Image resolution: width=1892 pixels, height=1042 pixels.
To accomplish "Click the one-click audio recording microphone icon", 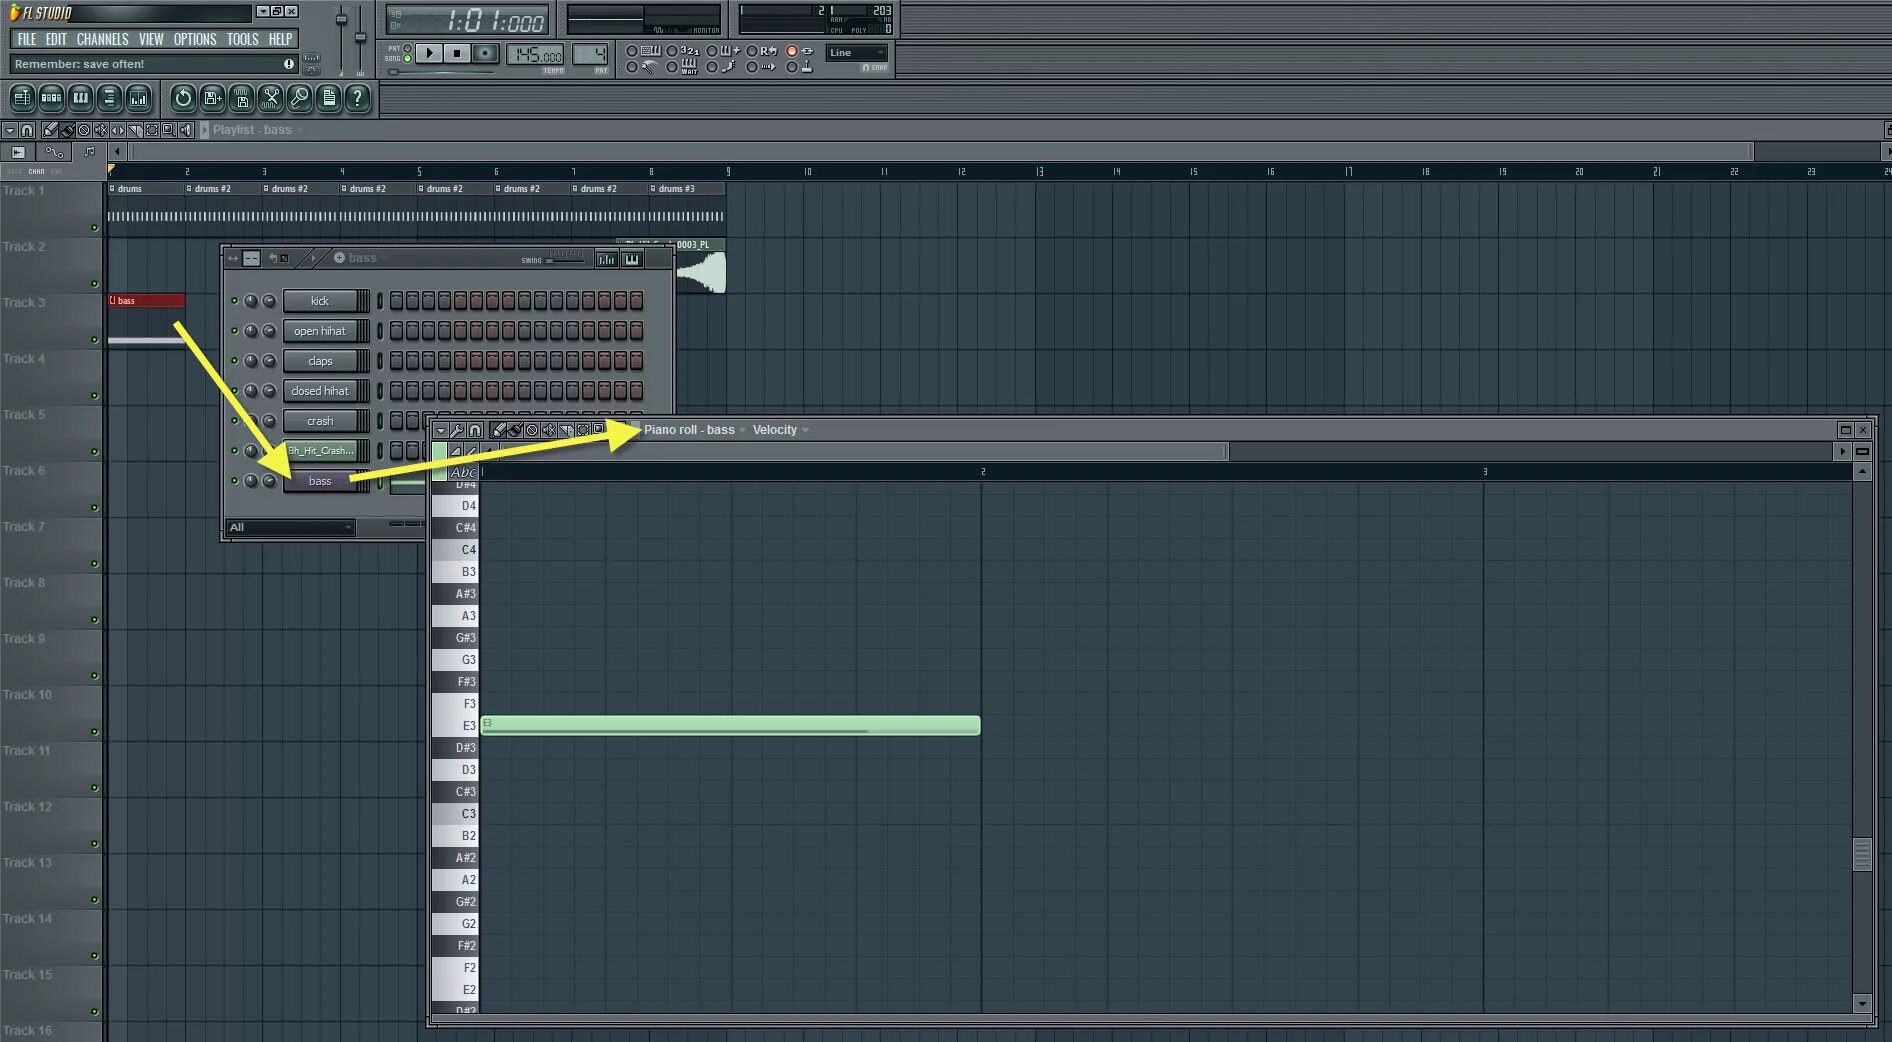I will pyautogui.click(x=299, y=98).
